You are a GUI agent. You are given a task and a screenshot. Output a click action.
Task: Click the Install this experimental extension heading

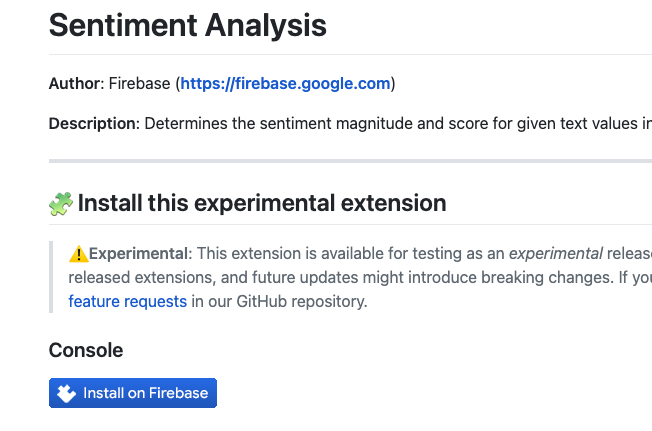tap(262, 203)
